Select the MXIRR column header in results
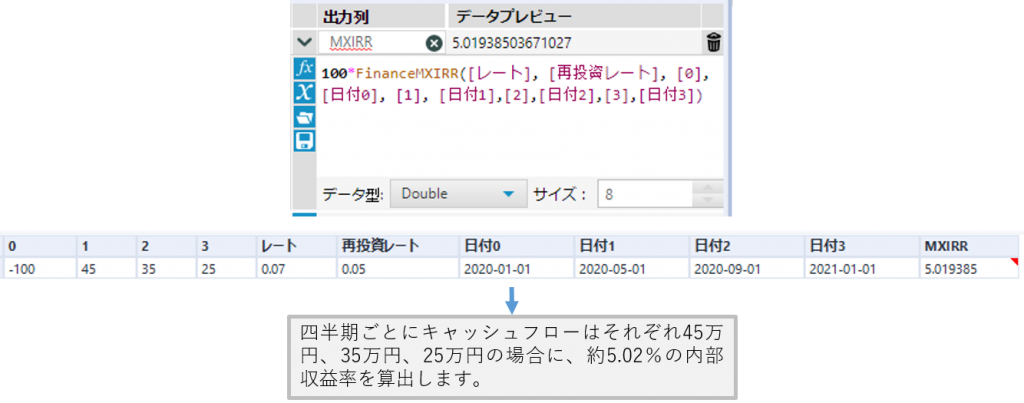The image size is (1024, 403). 946,246
